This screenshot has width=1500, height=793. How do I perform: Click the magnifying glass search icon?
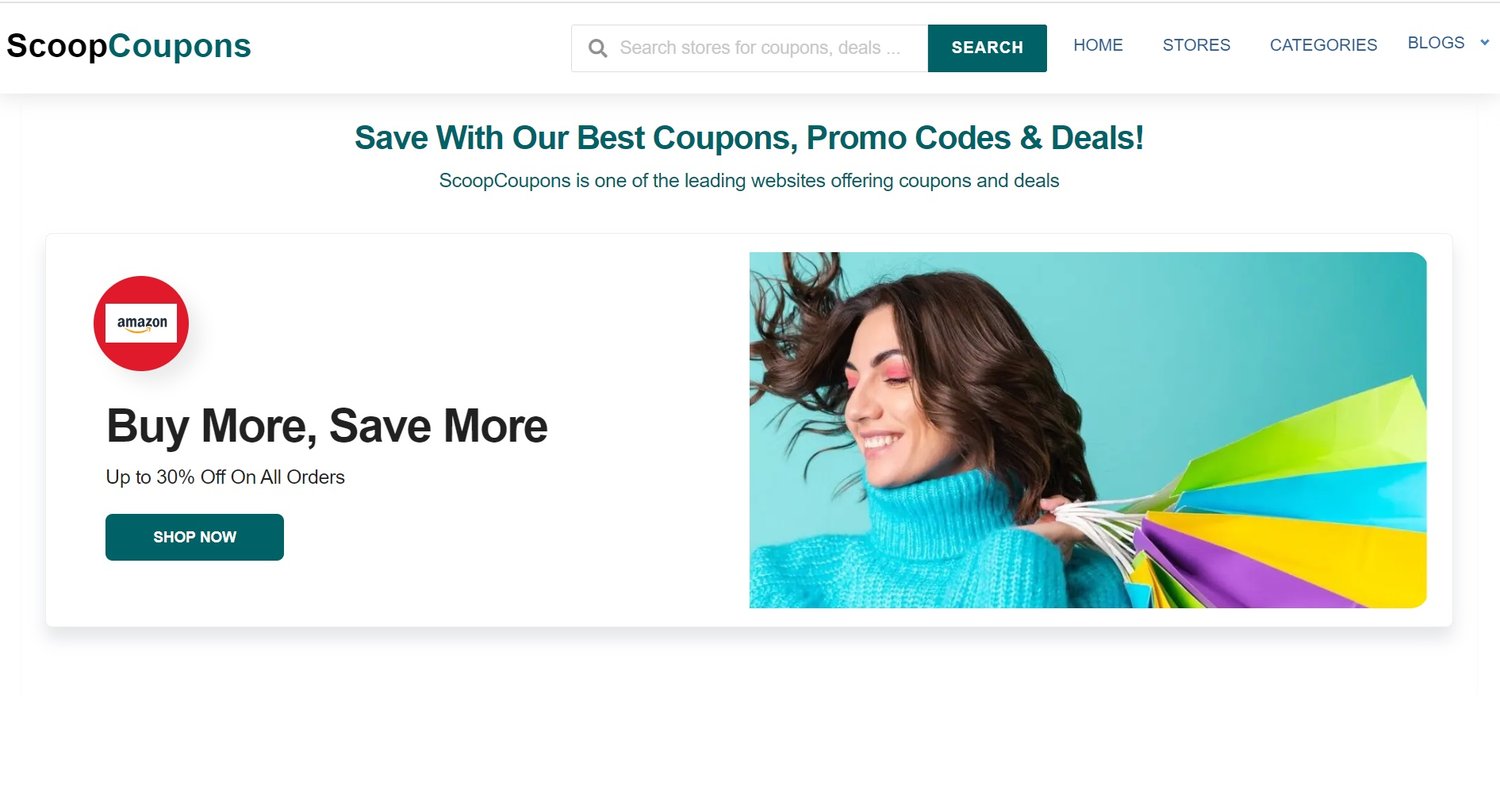tap(598, 48)
